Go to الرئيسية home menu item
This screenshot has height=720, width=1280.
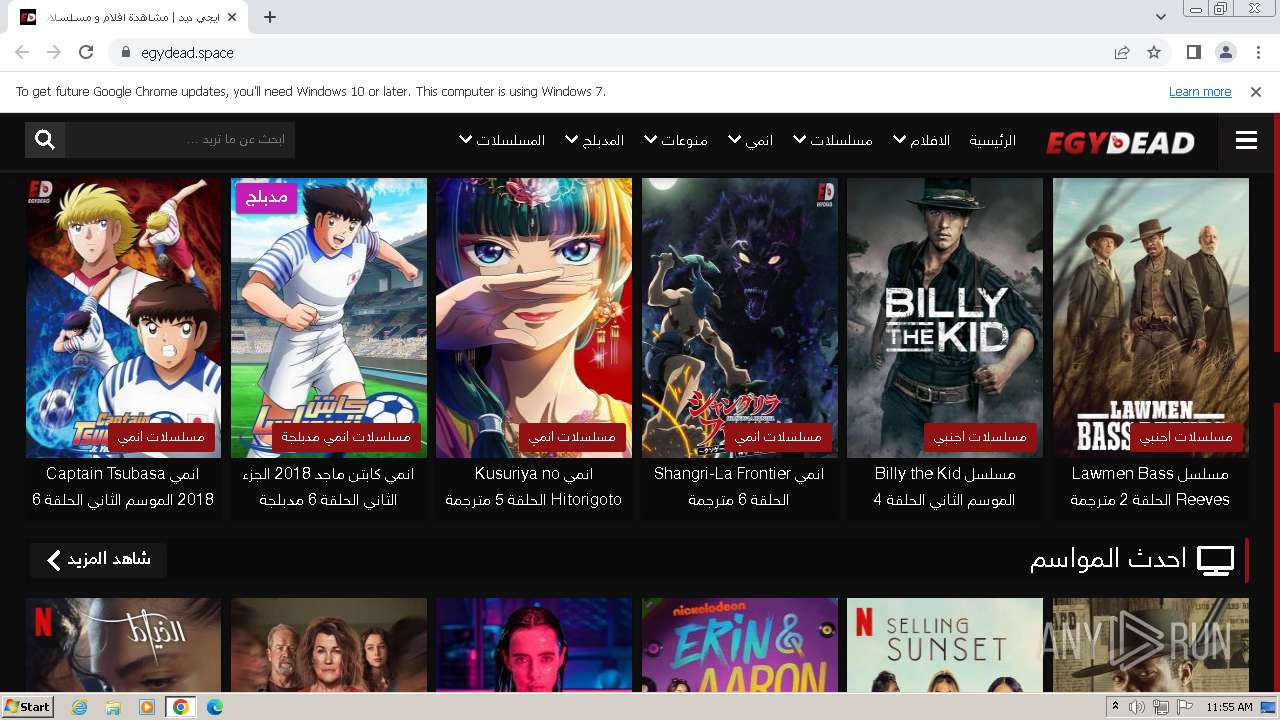point(992,140)
